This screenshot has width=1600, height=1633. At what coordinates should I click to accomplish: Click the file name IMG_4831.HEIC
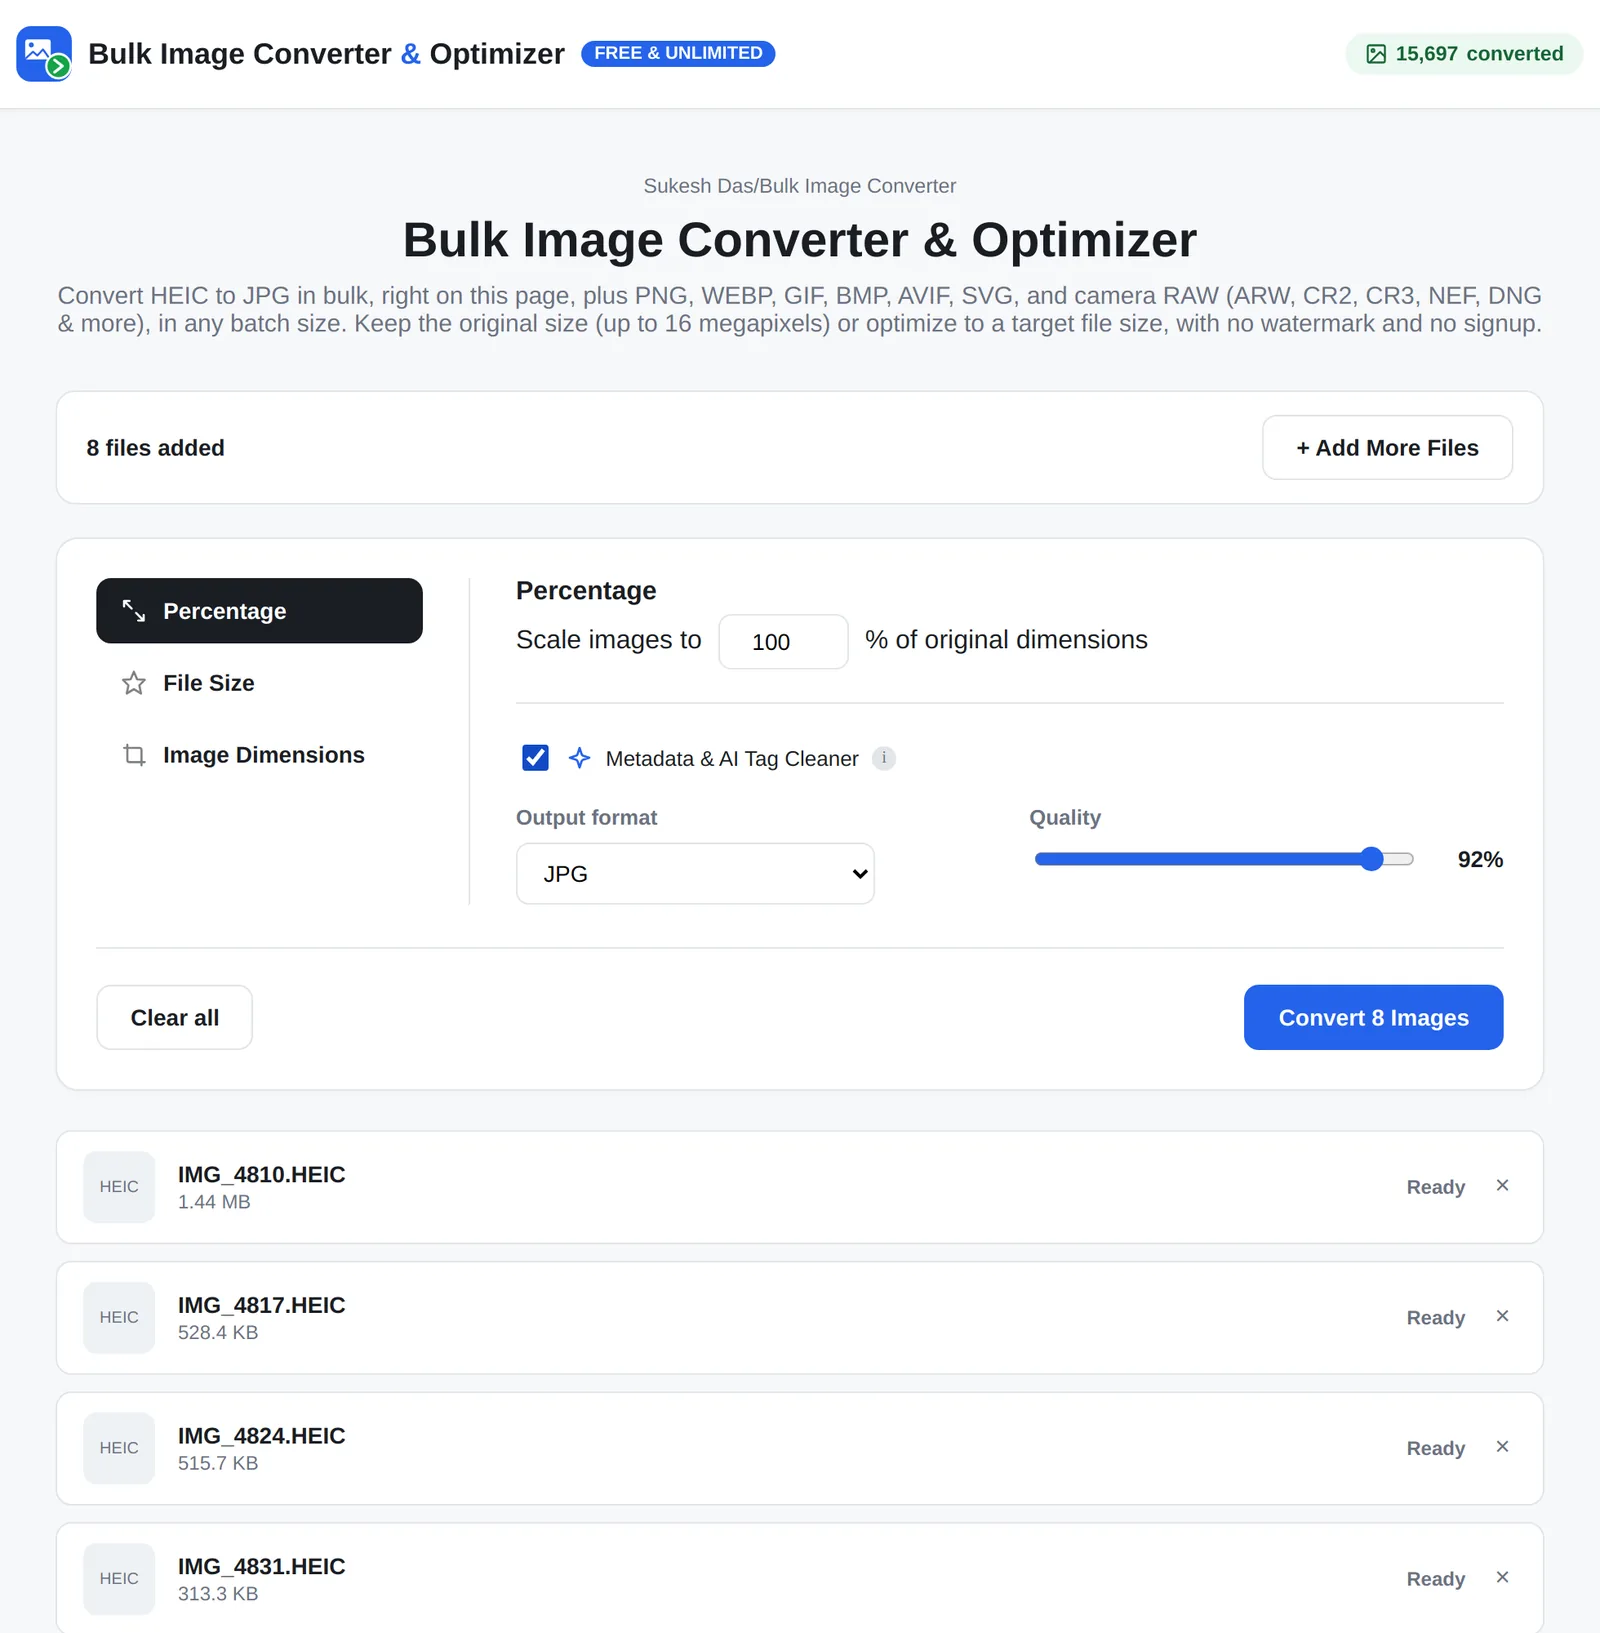261,1567
